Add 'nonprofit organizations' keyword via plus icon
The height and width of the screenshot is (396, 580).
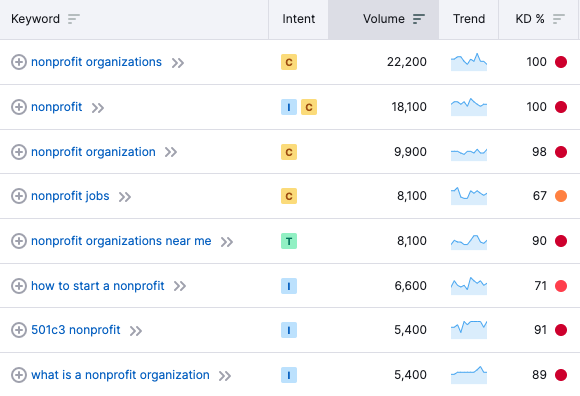(x=18, y=62)
